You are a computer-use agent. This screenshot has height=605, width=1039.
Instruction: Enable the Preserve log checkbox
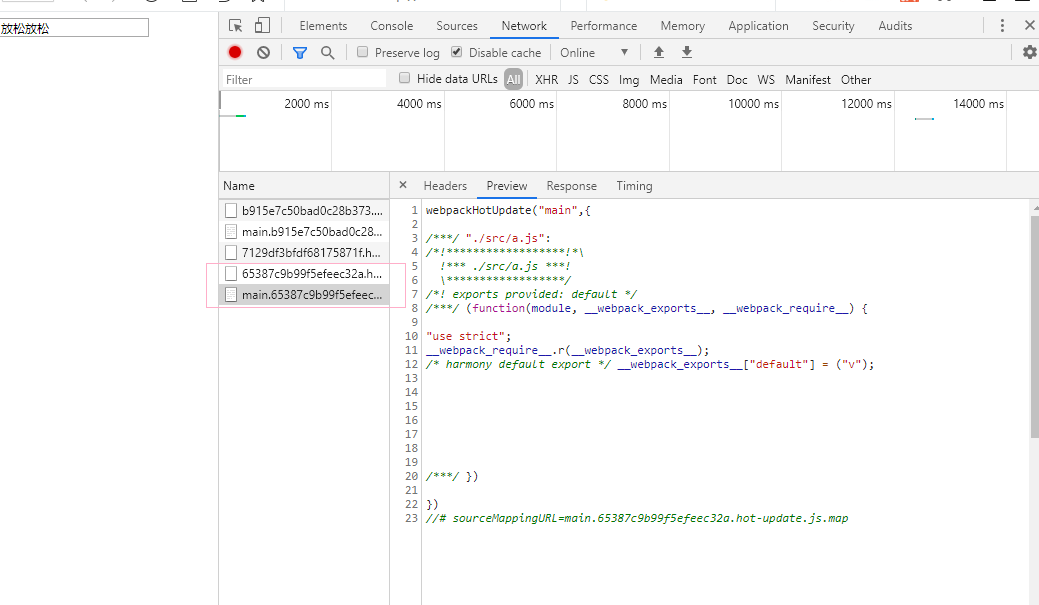tap(363, 52)
